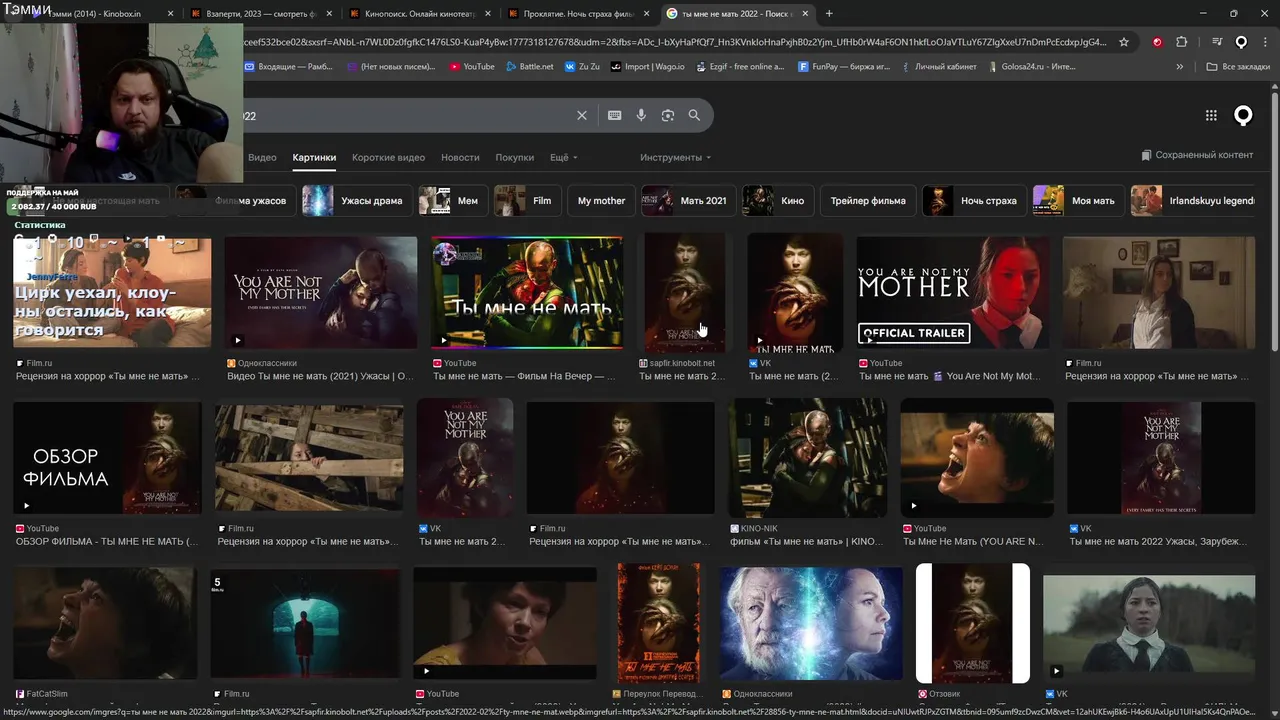The width and height of the screenshot is (1280, 720).
Task: Open the 'Входящие — Рамблер' bookmark
Action: point(289,67)
